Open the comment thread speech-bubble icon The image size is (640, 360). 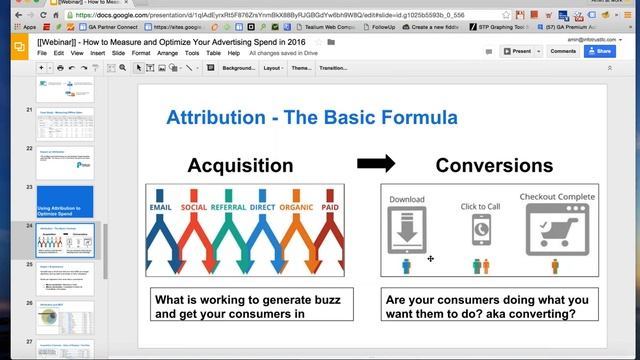click(x=489, y=52)
